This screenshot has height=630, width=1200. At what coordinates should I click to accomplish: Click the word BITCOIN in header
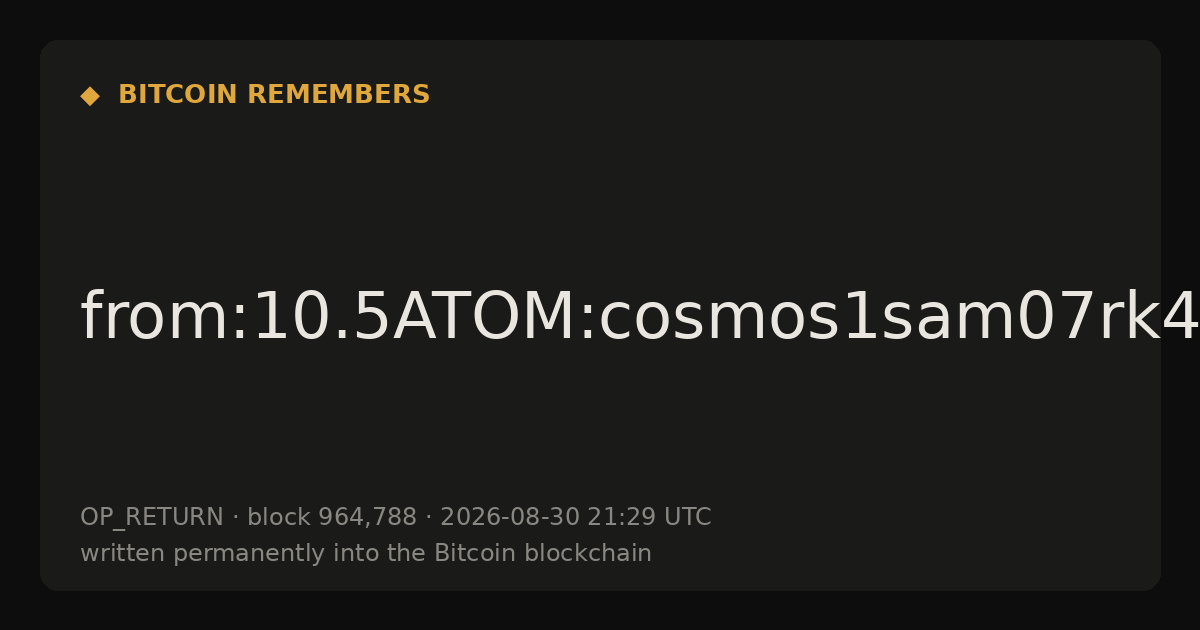(x=179, y=95)
